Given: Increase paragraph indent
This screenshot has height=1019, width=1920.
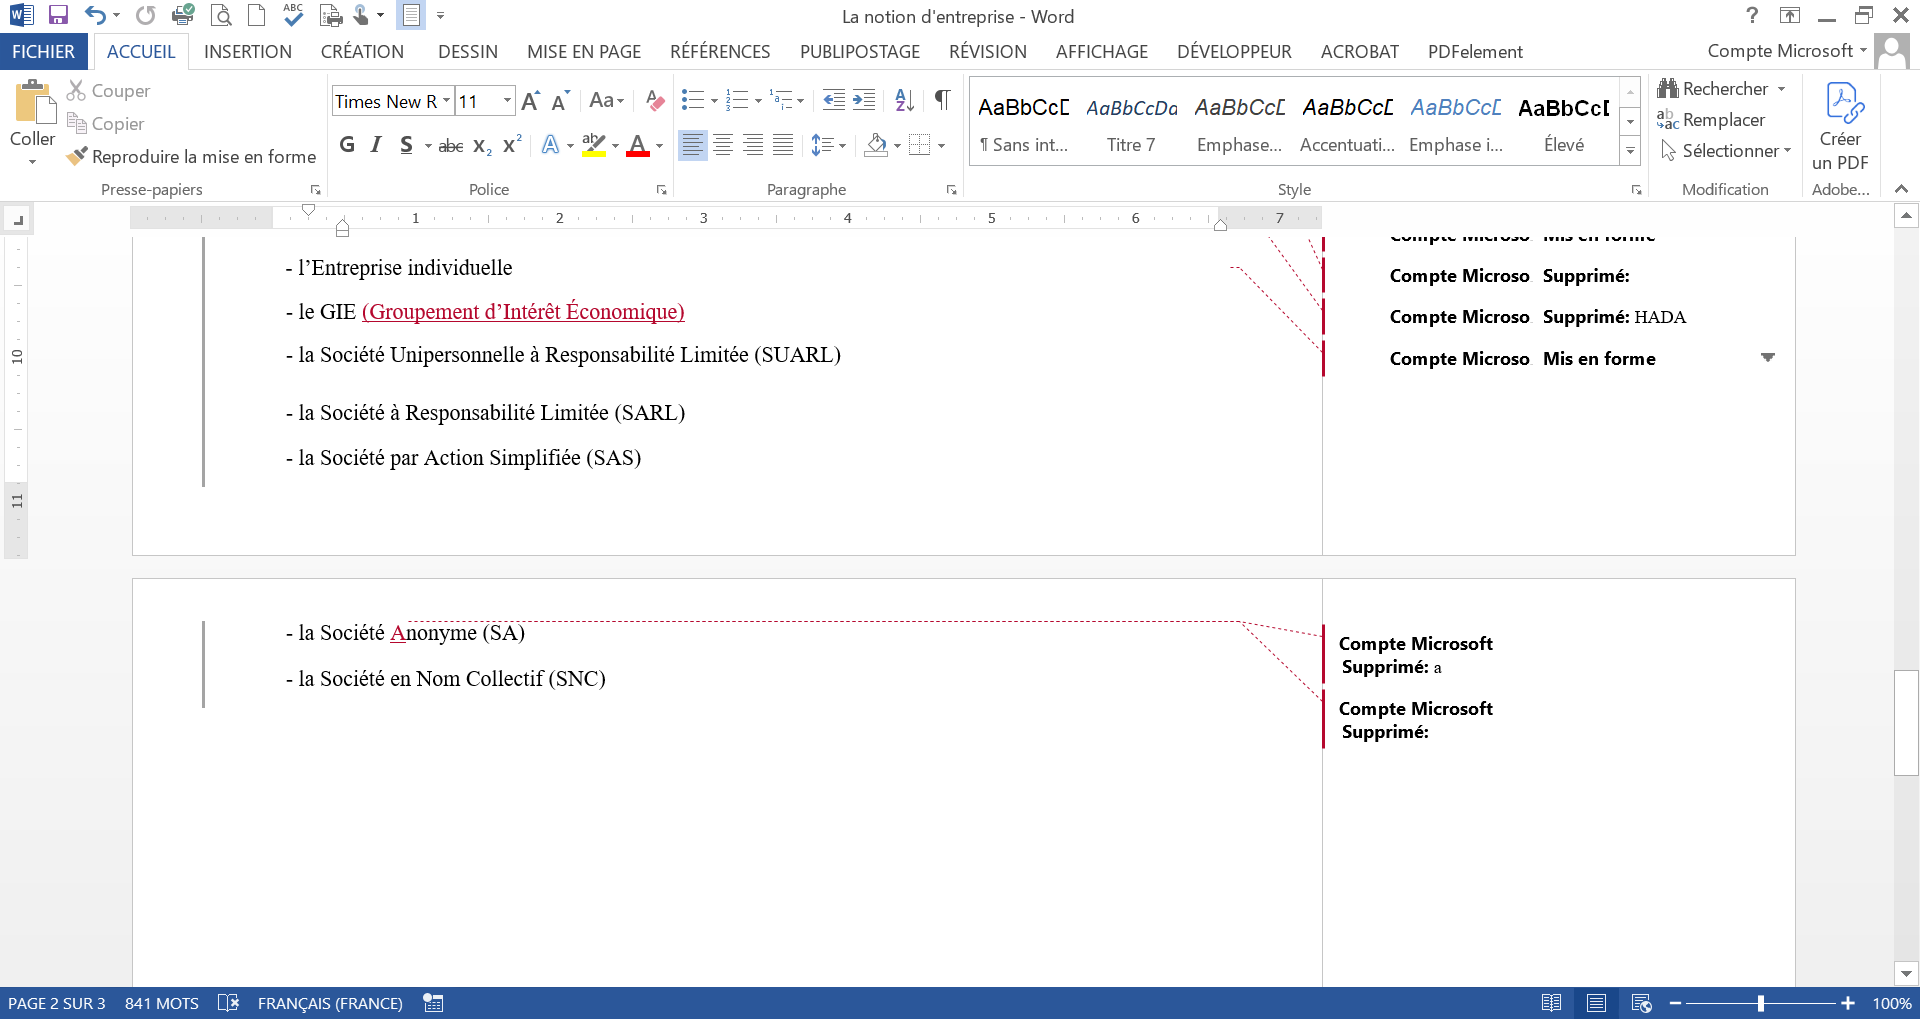Looking at the screenshot, I should click(864, 100).
